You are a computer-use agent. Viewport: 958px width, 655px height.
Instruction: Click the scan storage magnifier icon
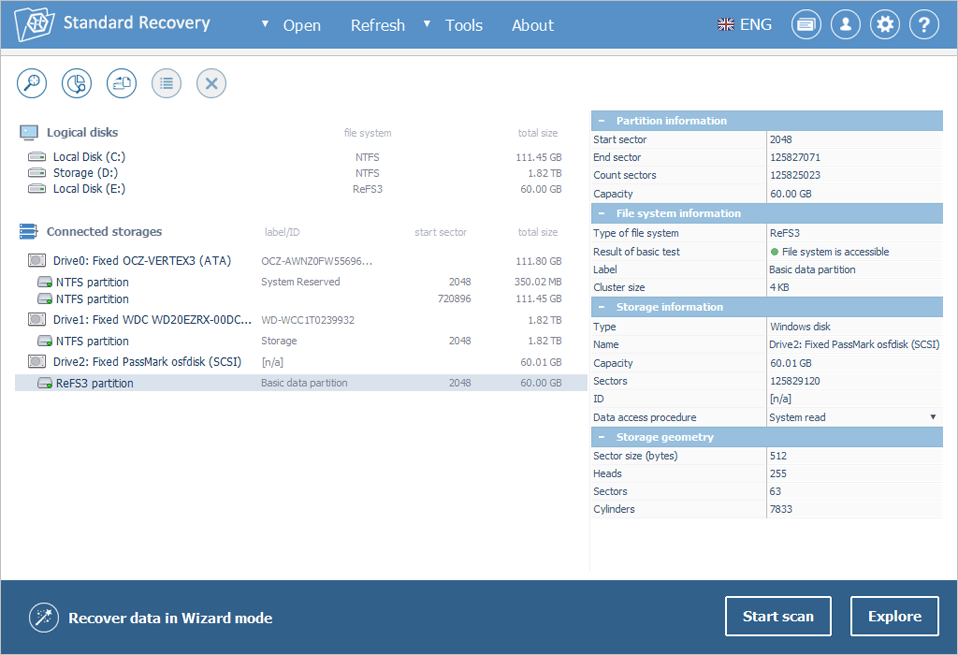[x=32, y=84]
